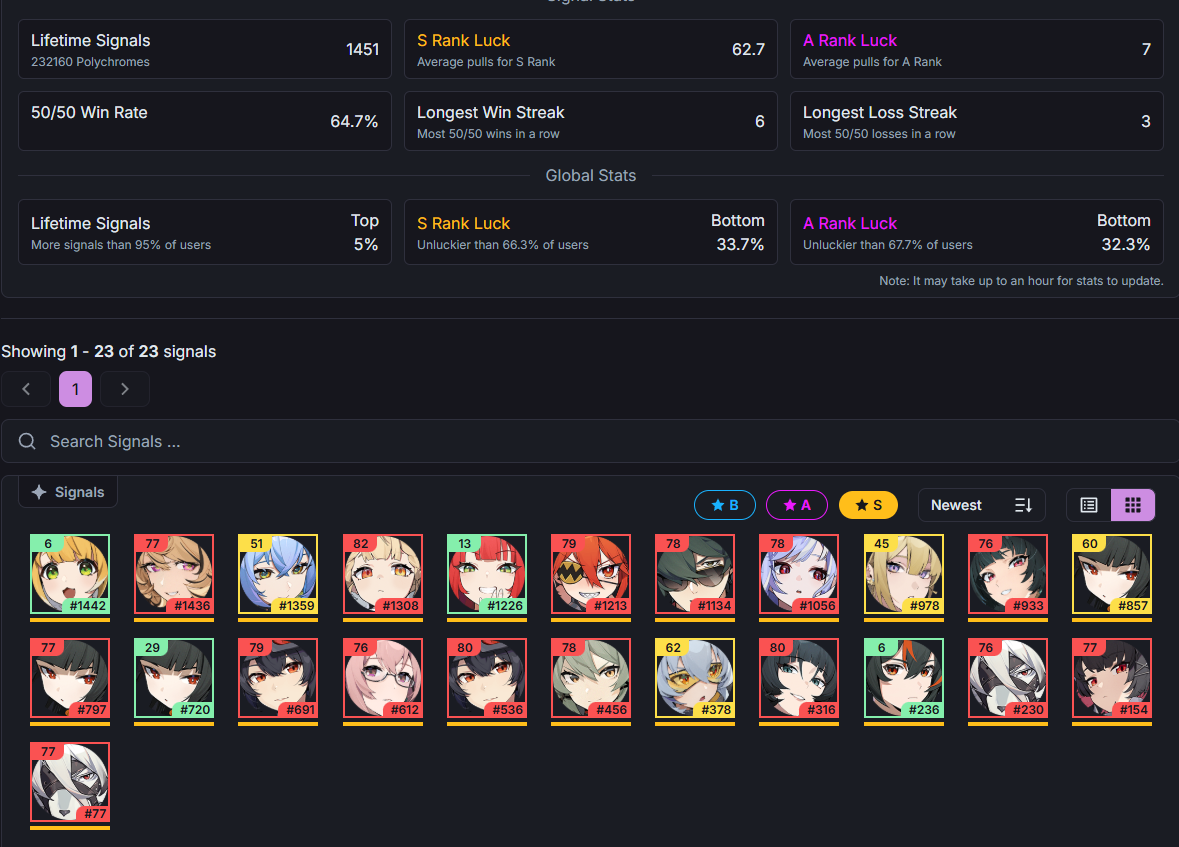
Task: Select global A Rank Luck Bottom 32.3% card
Action: click(977, 232)
